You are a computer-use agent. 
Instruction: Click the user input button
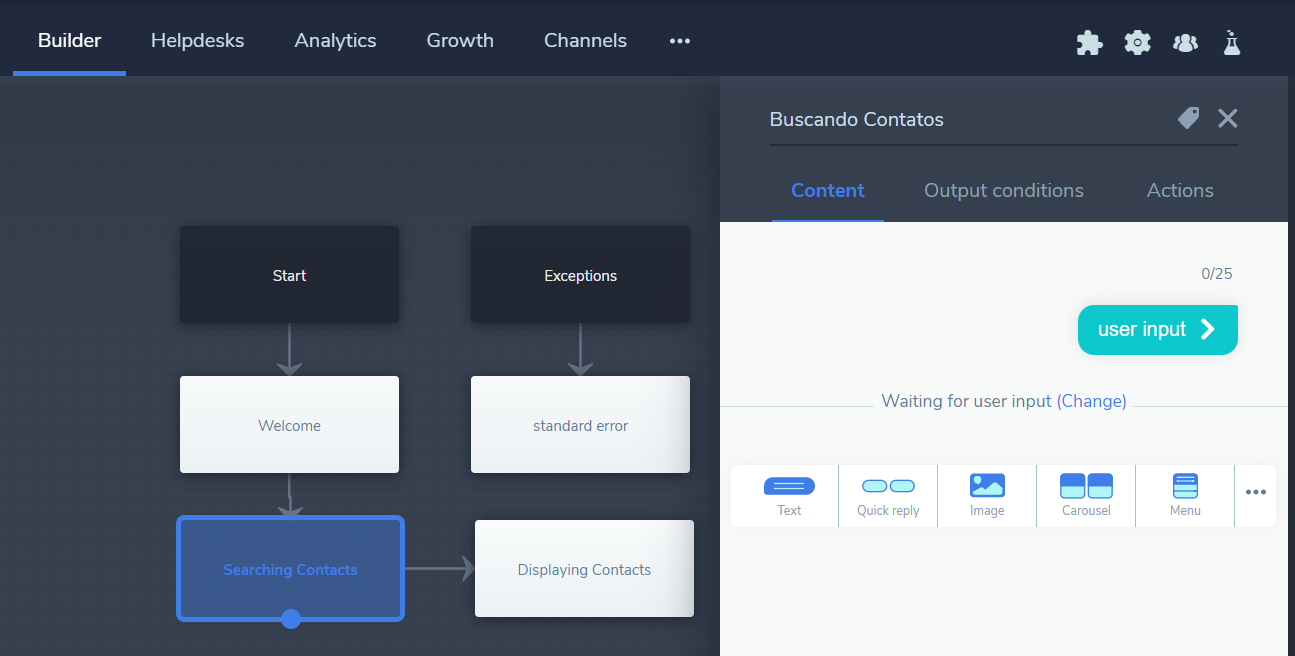point(1157,330)
